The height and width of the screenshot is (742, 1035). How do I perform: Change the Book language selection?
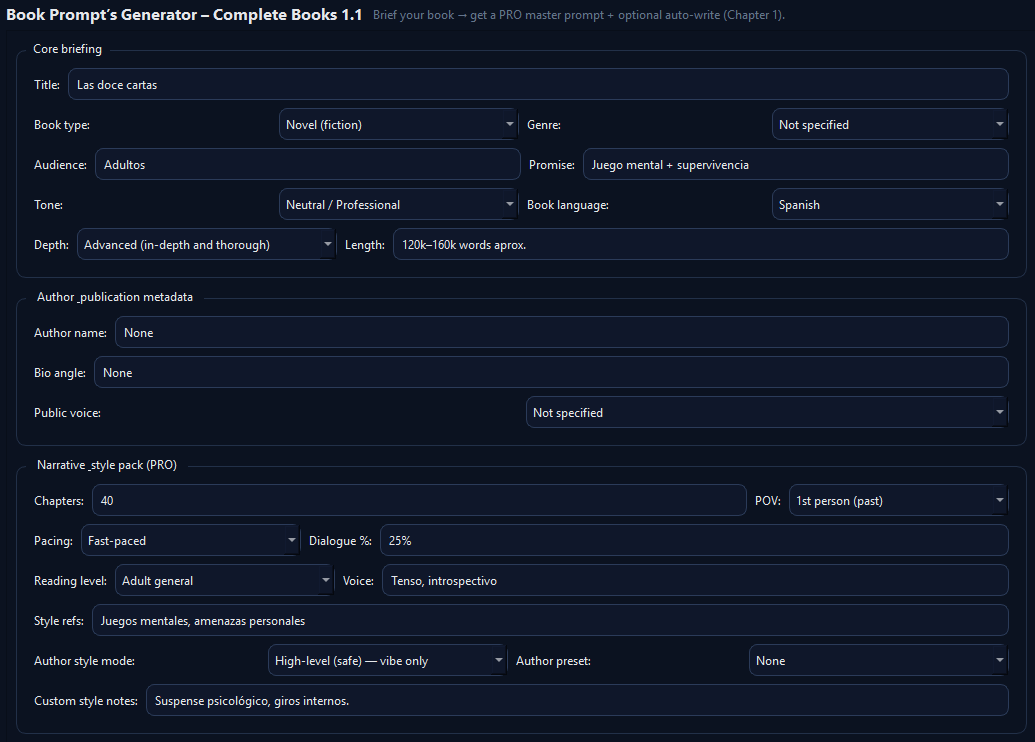889,204
